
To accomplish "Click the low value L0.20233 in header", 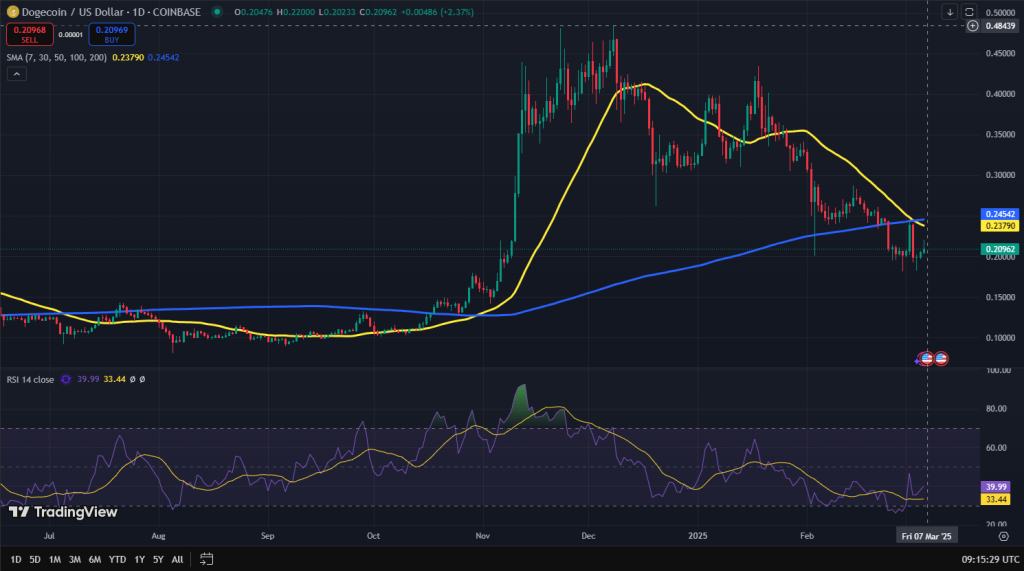I will [x=338, y=12].
